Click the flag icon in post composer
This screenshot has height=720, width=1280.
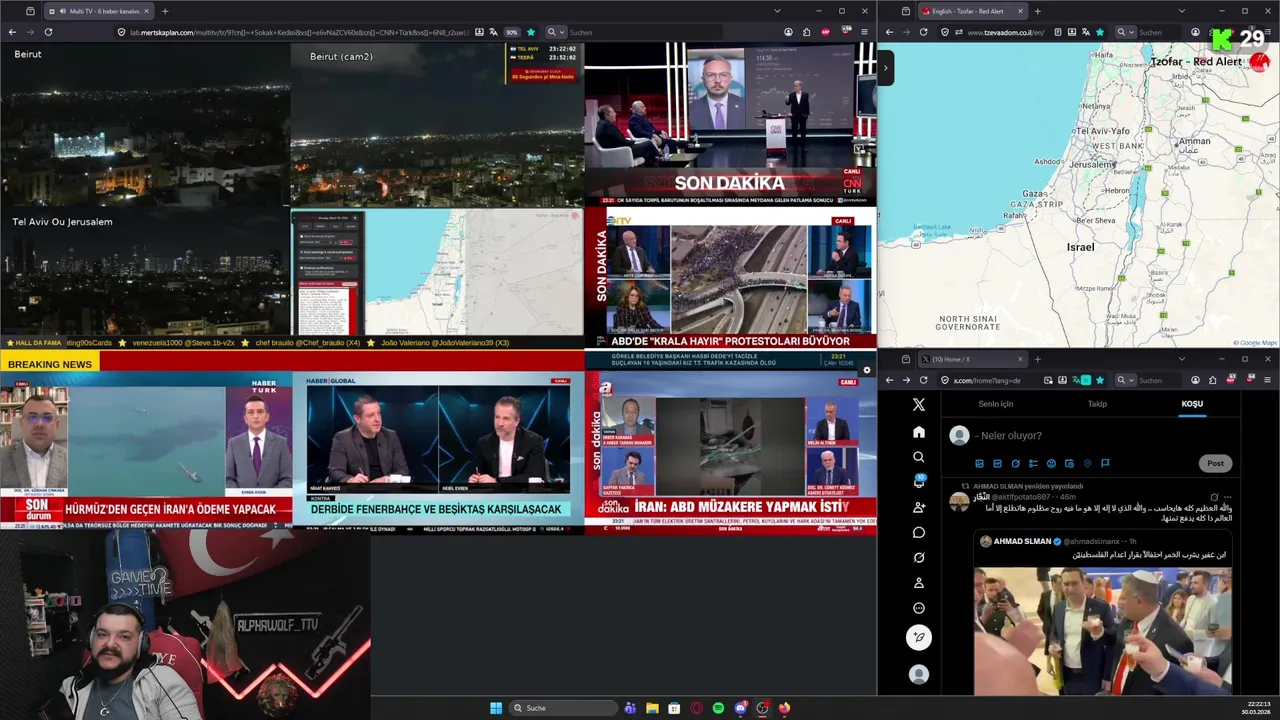point(1105,463)
